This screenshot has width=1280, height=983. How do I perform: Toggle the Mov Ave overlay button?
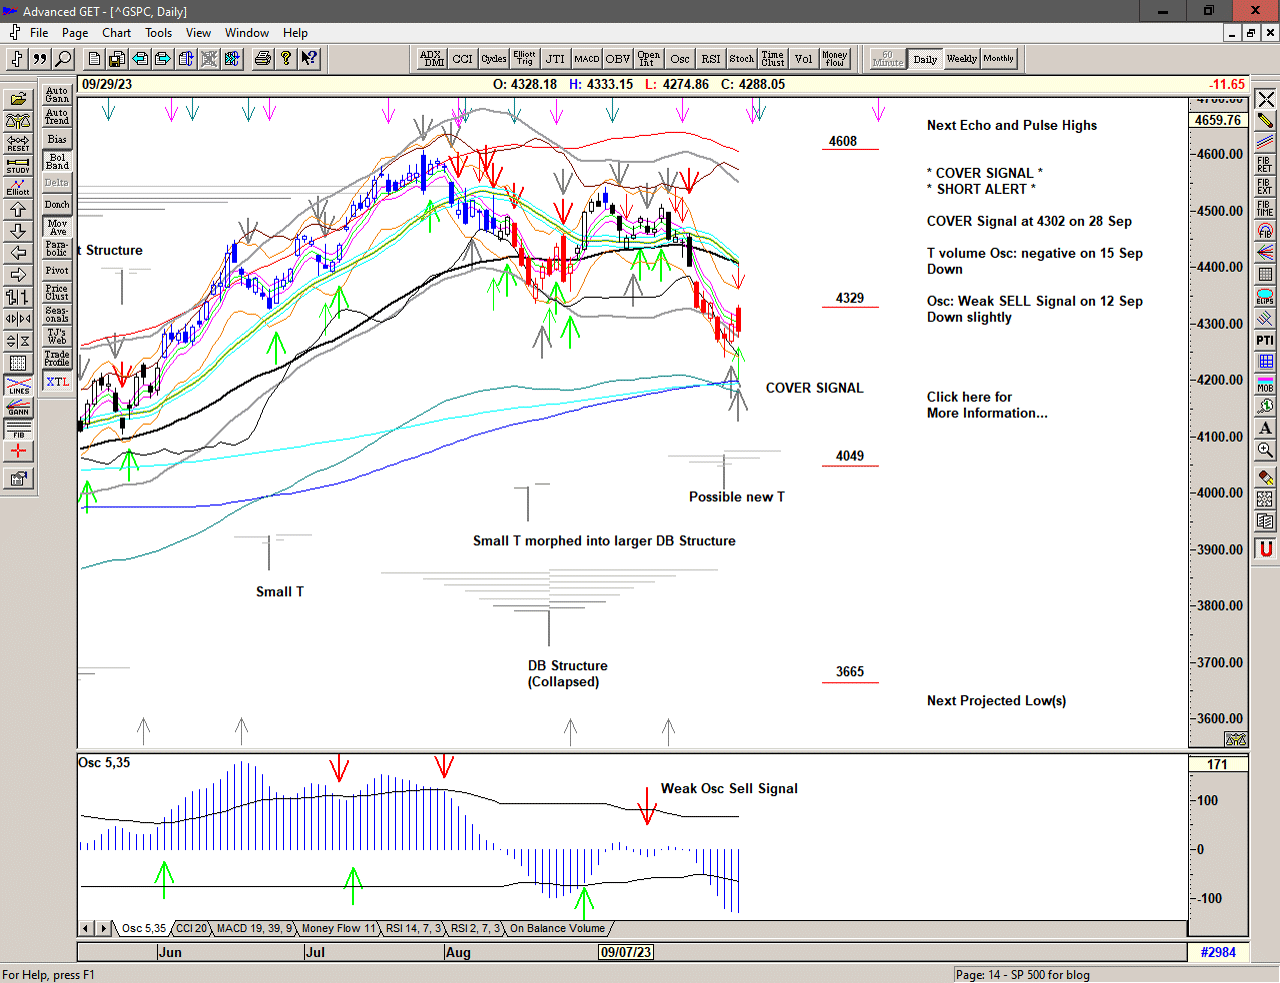coord(57,227)
